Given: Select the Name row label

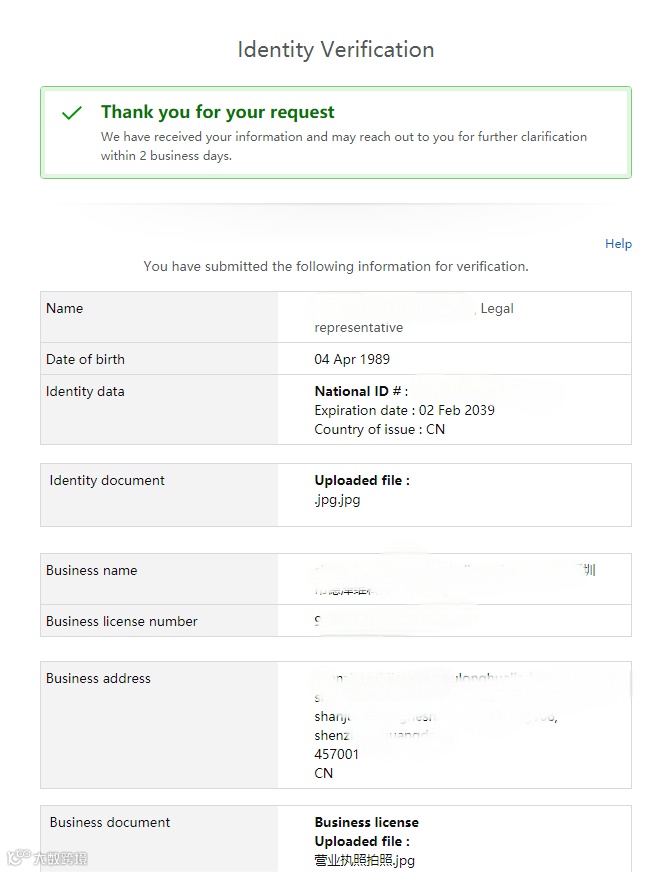Looking at the screenshot, I should coord(64,308).
